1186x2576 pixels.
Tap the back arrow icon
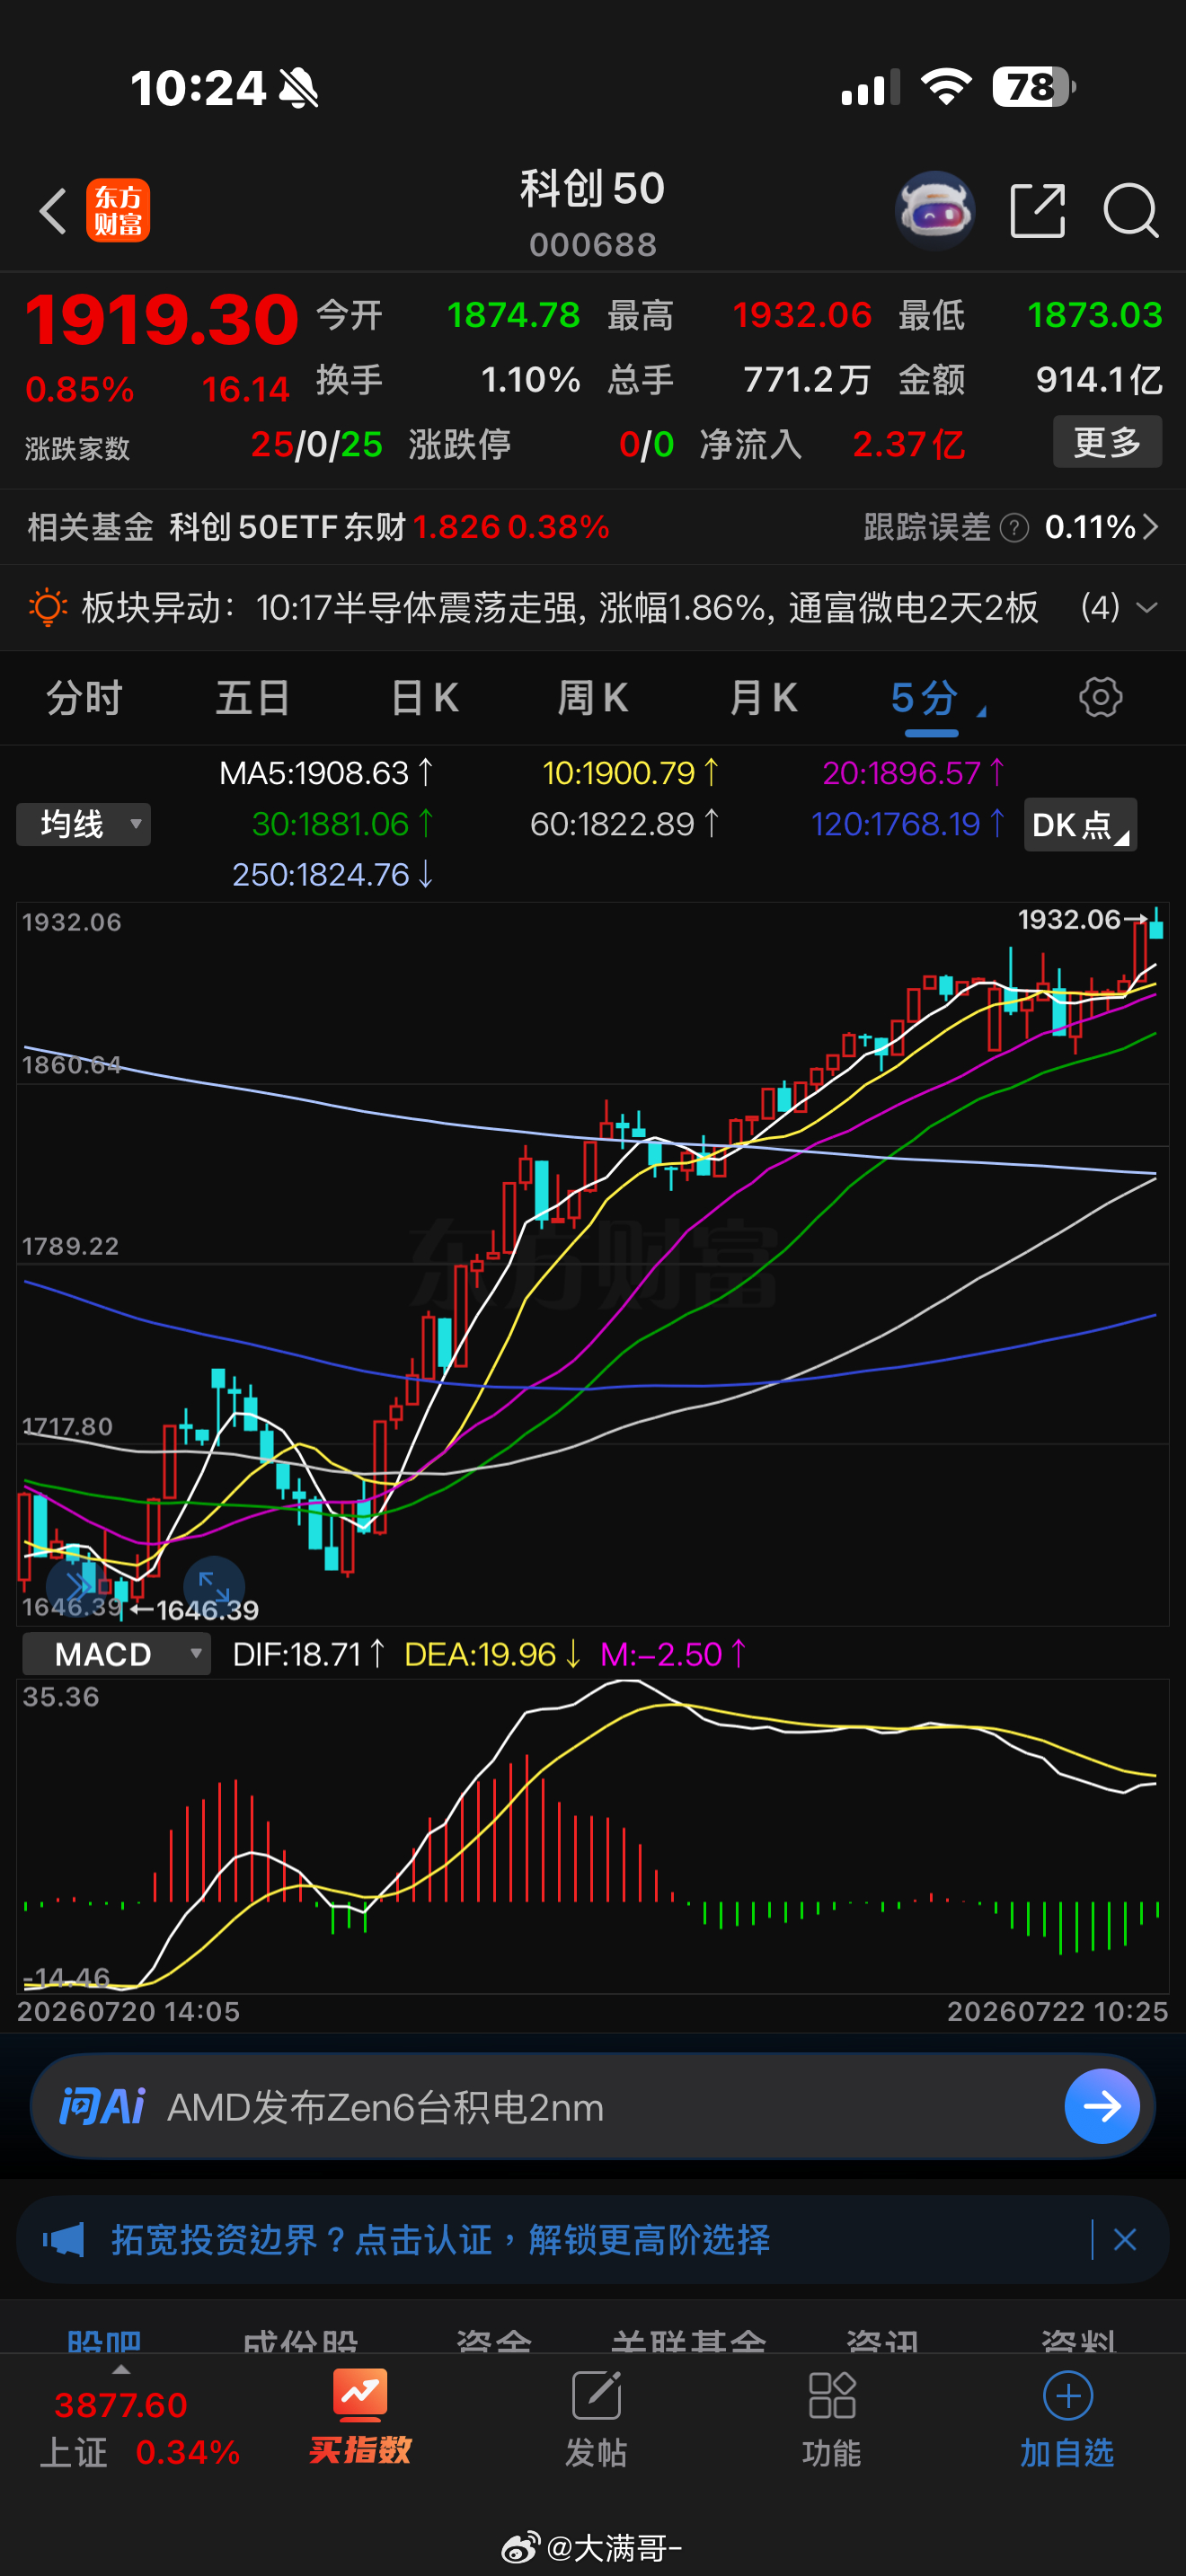(53, 211)
